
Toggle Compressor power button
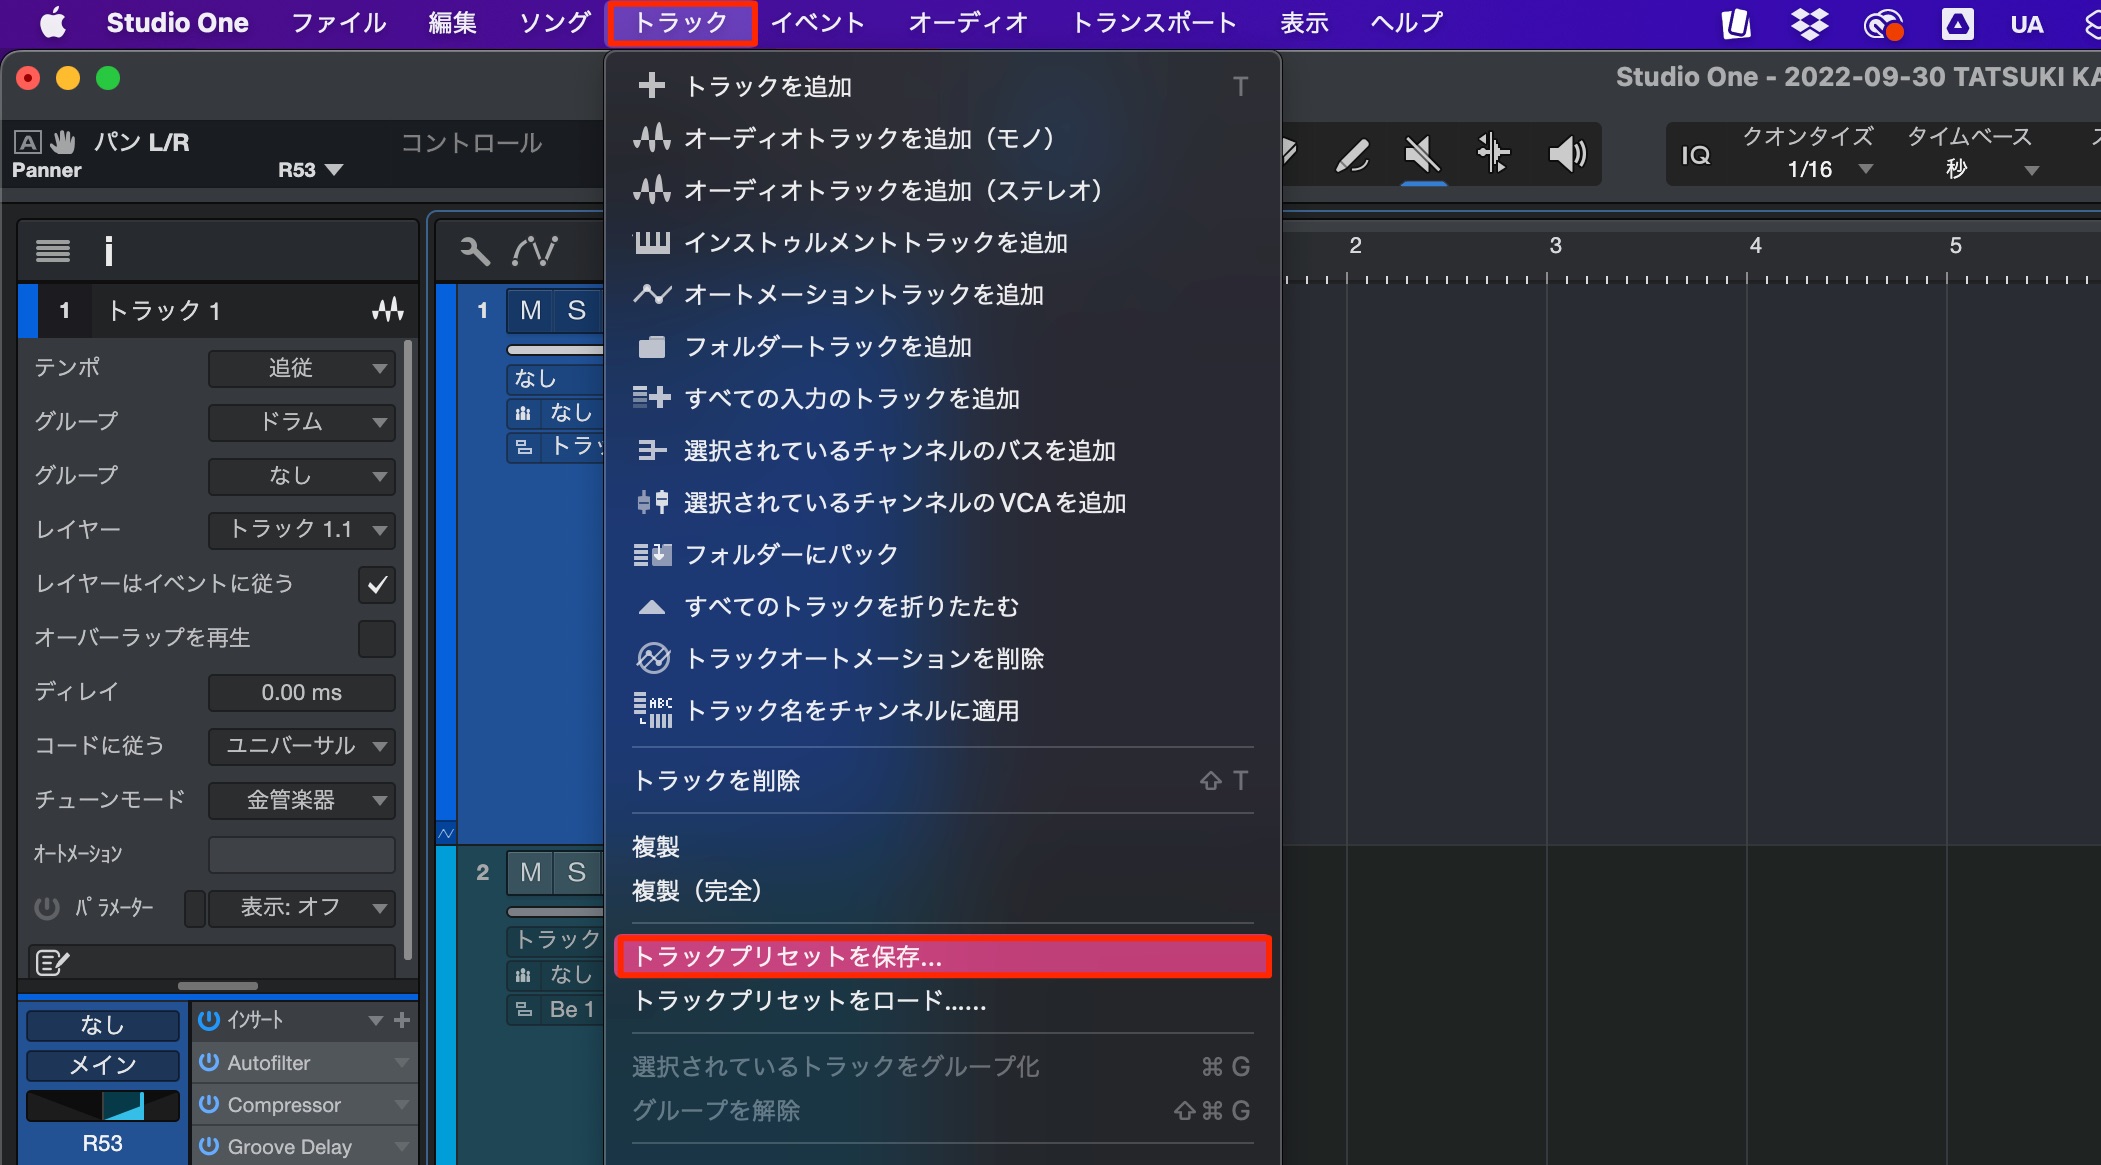pos(208,1104)
